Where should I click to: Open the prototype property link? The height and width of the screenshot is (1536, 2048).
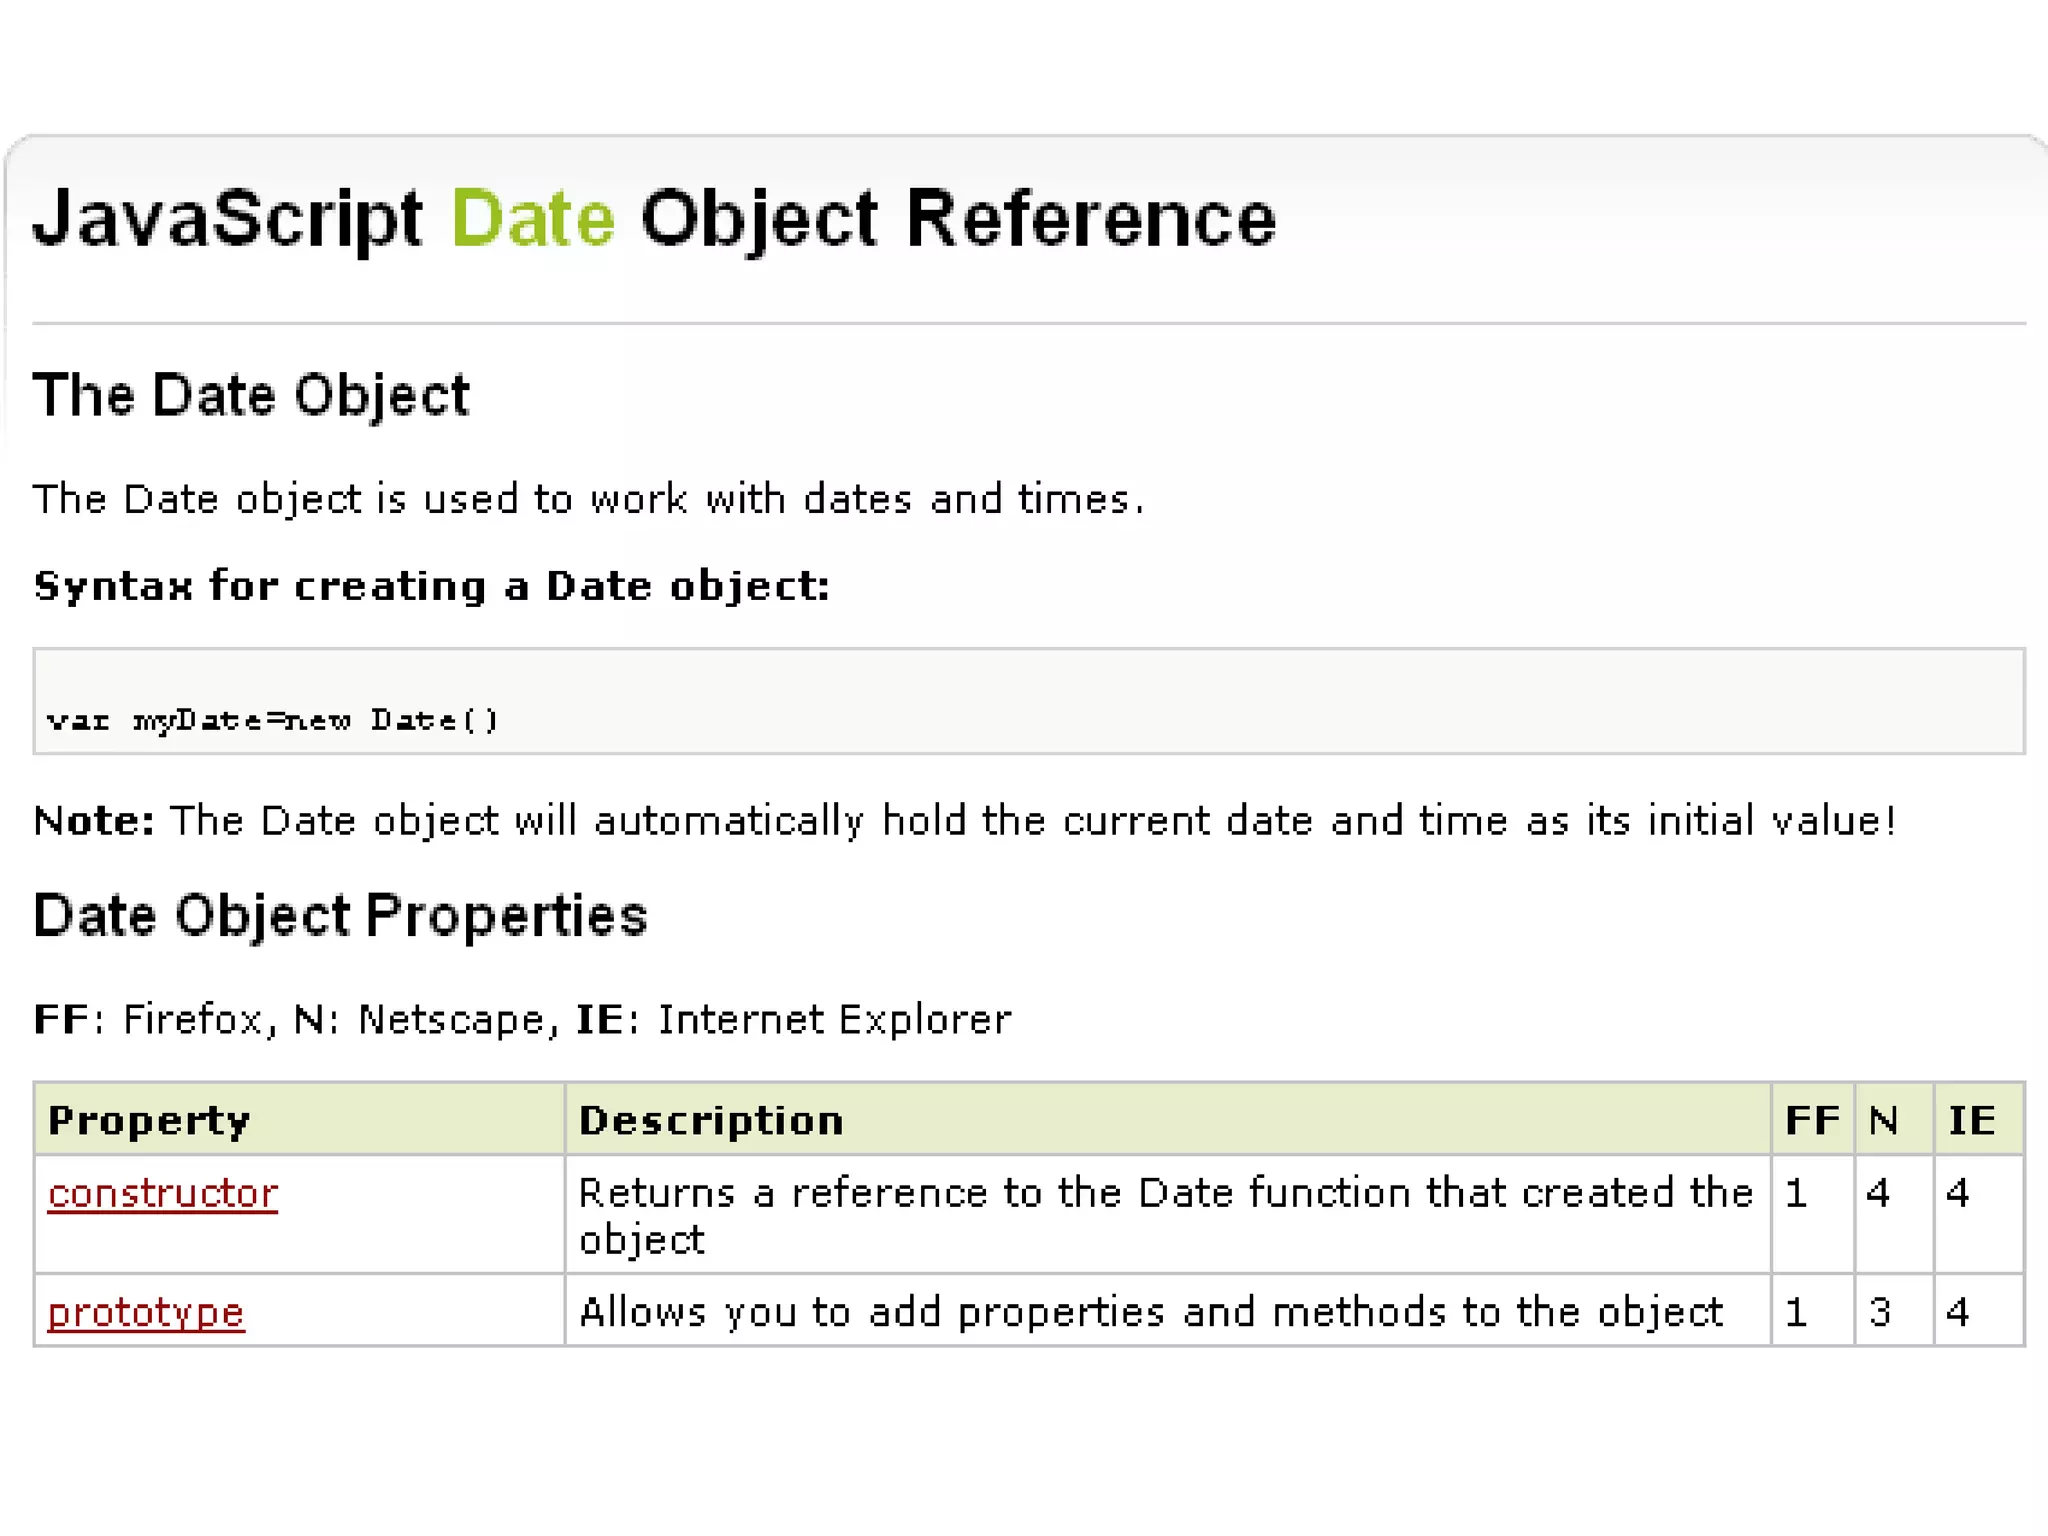(146, 1312)
